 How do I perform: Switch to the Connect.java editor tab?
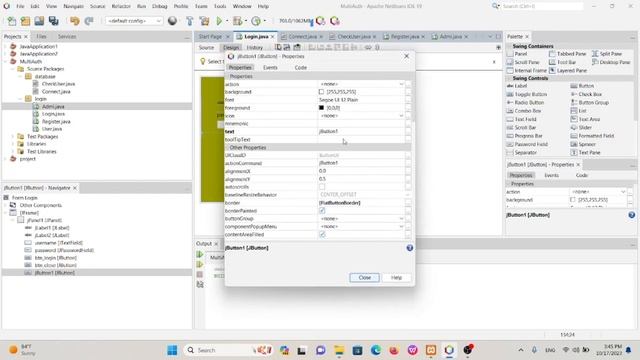point(302,37)
